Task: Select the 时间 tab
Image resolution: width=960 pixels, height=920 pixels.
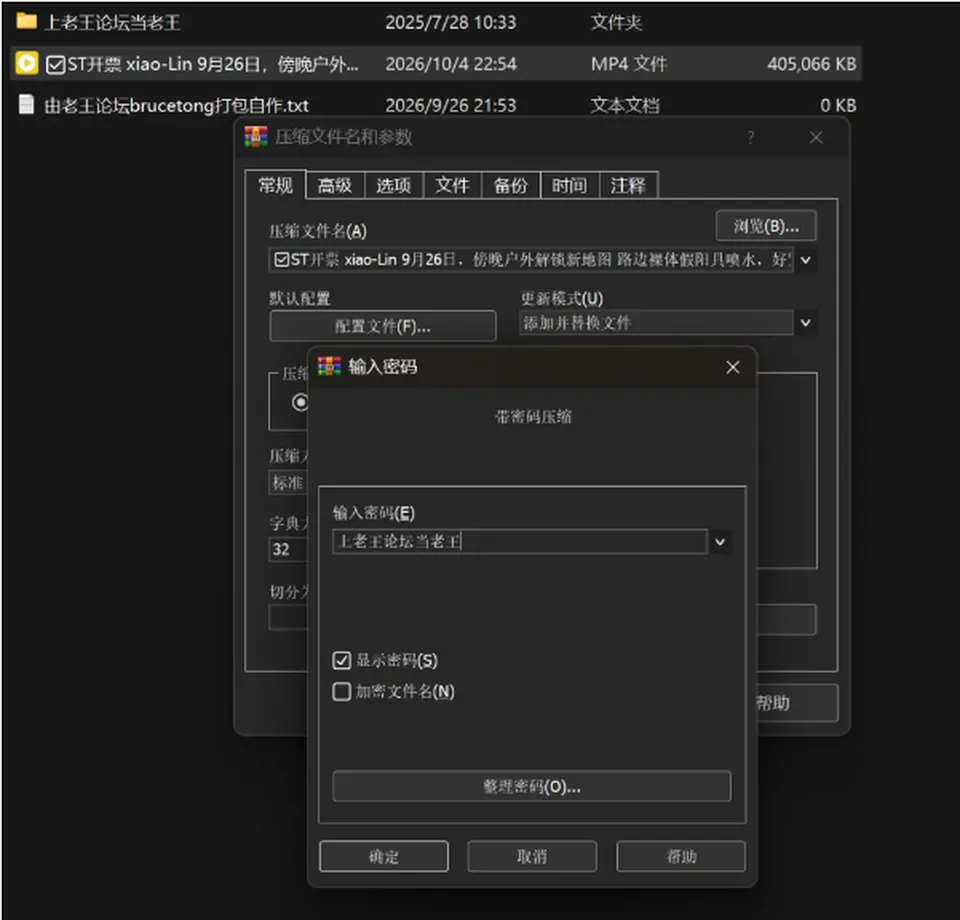Action: [569, 185]
